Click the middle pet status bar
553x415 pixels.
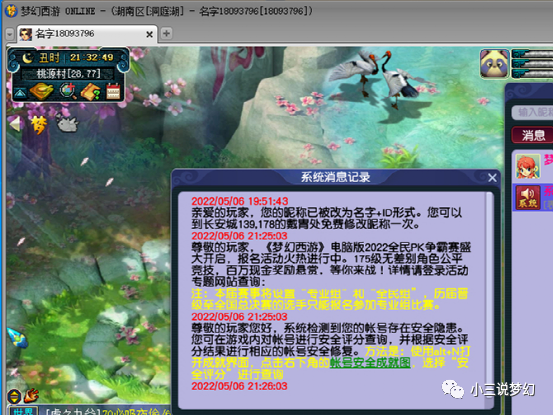(x=533, y=64)
